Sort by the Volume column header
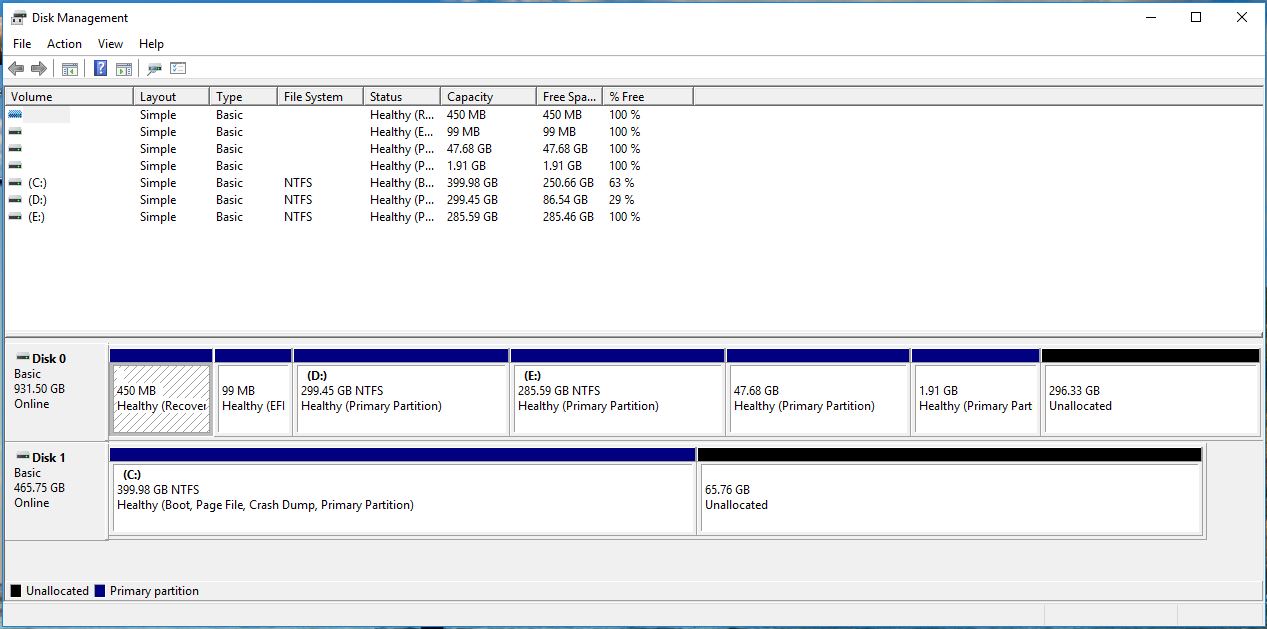The image size is (1267, 629). (69, 97)
